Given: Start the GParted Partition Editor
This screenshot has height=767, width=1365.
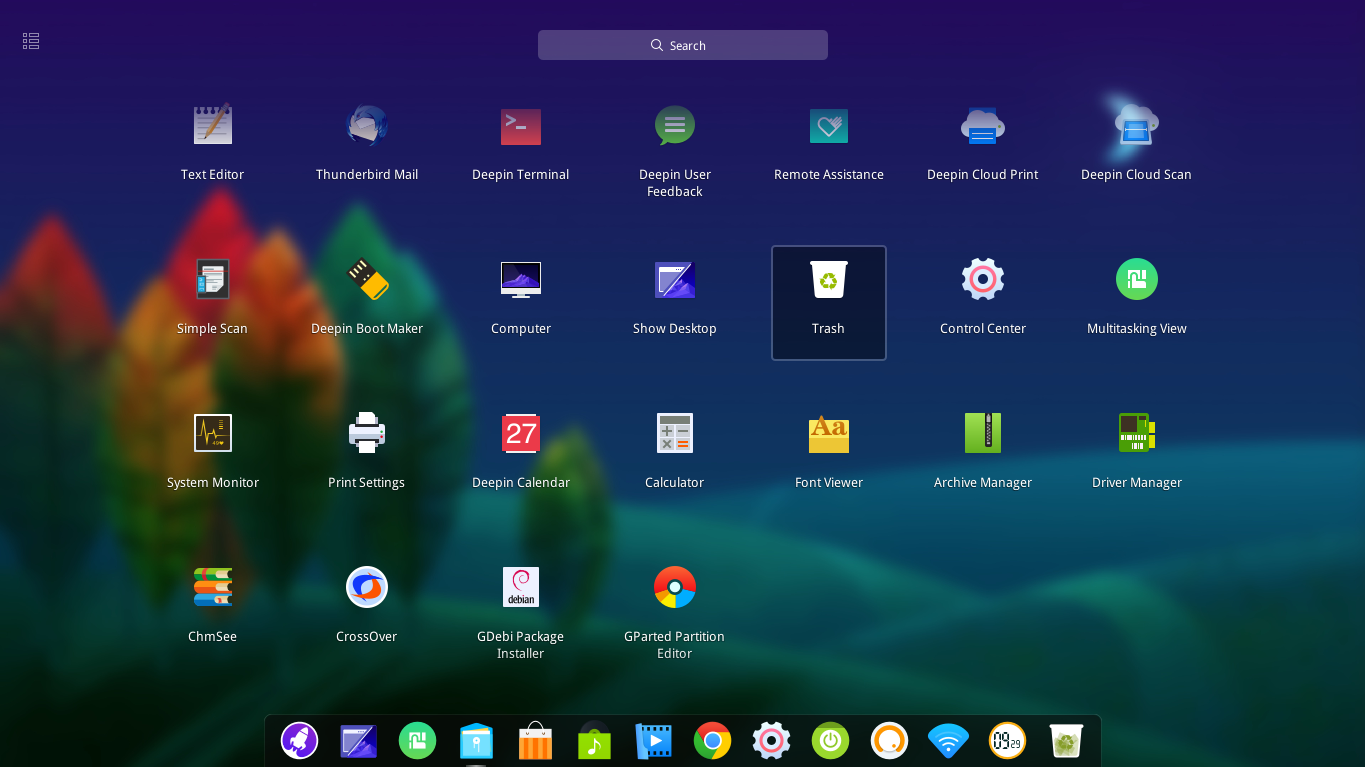Looking at the screenshot, I should click(674, 600).
